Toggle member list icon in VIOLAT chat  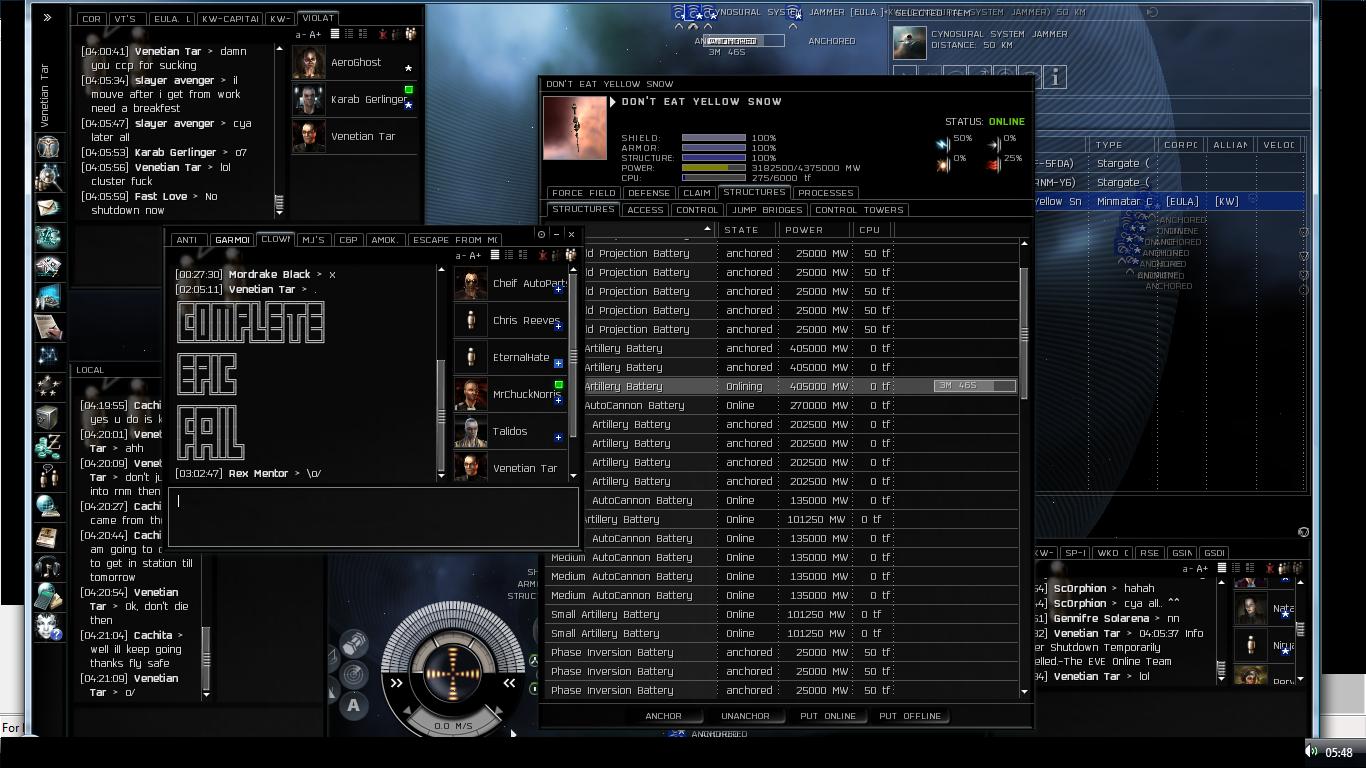coord(410,34)
